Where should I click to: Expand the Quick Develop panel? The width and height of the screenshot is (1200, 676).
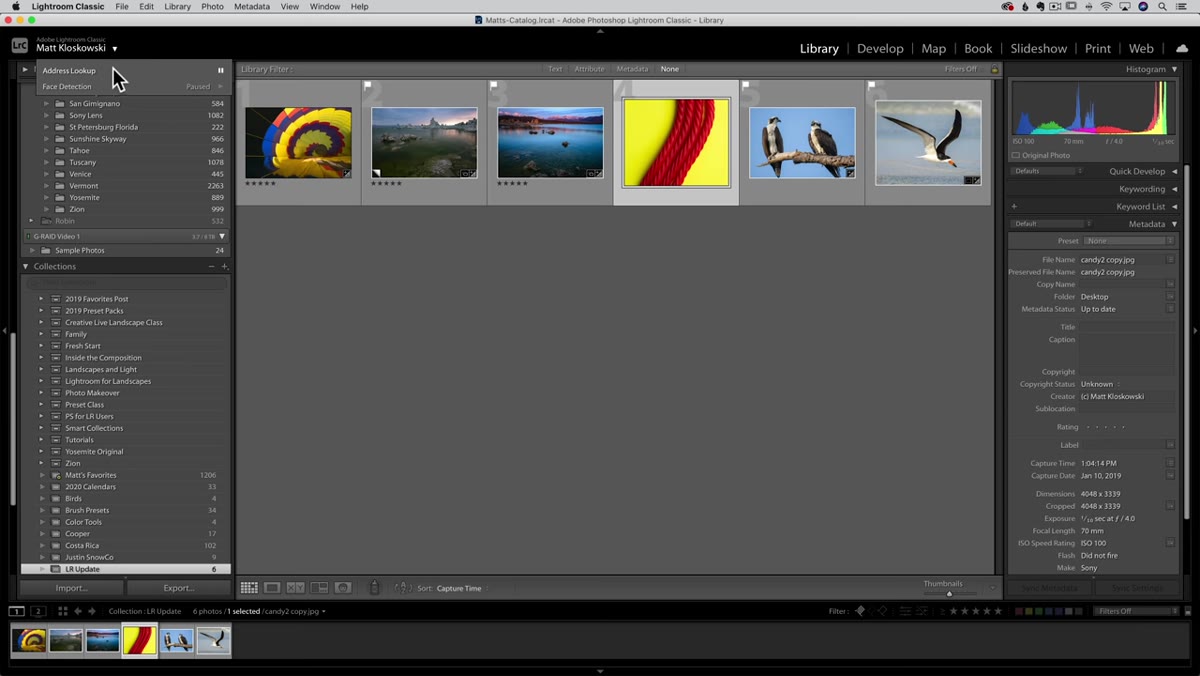(1174, 171)
